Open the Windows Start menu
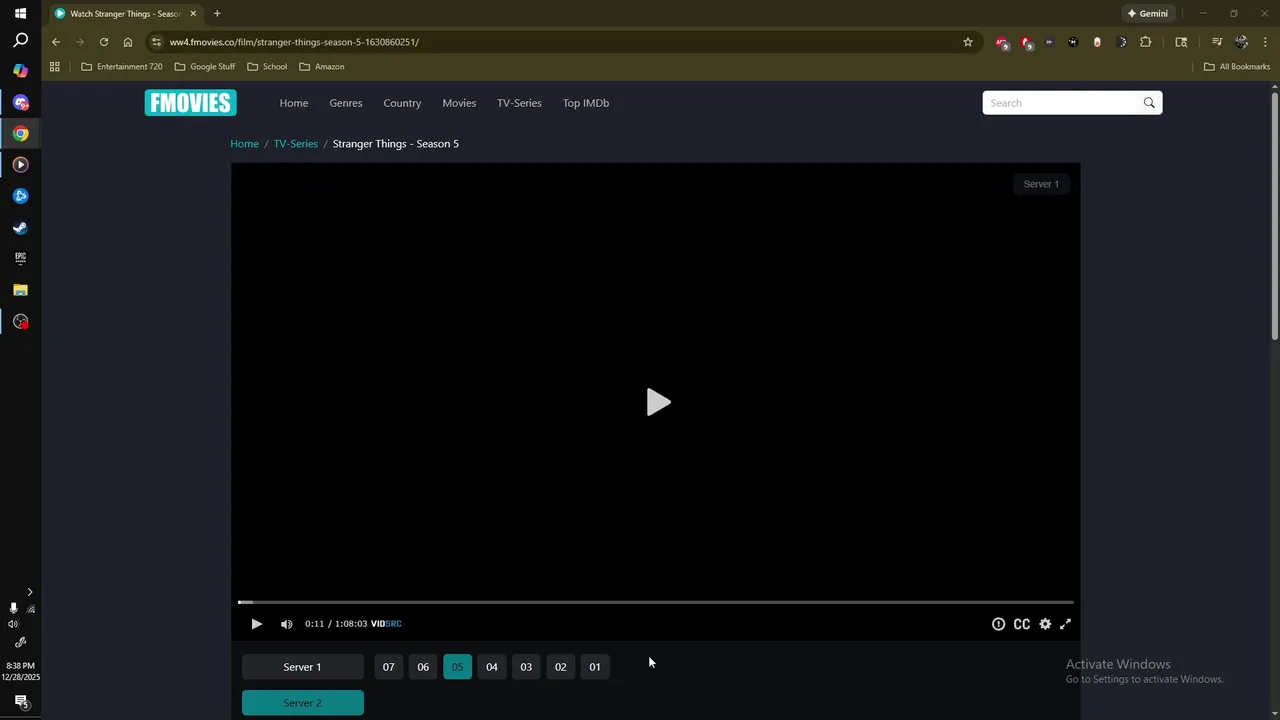Viewport: 1280px width, 720px height. [x=20, y=13]
